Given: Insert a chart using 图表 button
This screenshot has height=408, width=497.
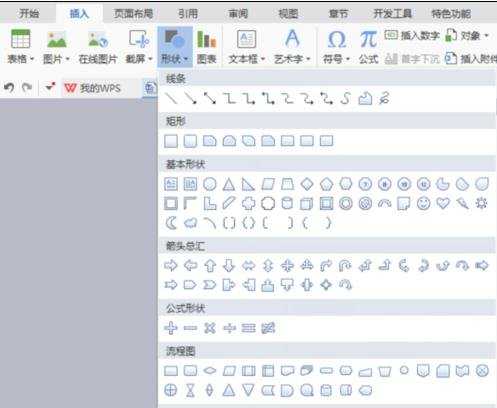Looking at the screenshot, I should coord(207,47).
